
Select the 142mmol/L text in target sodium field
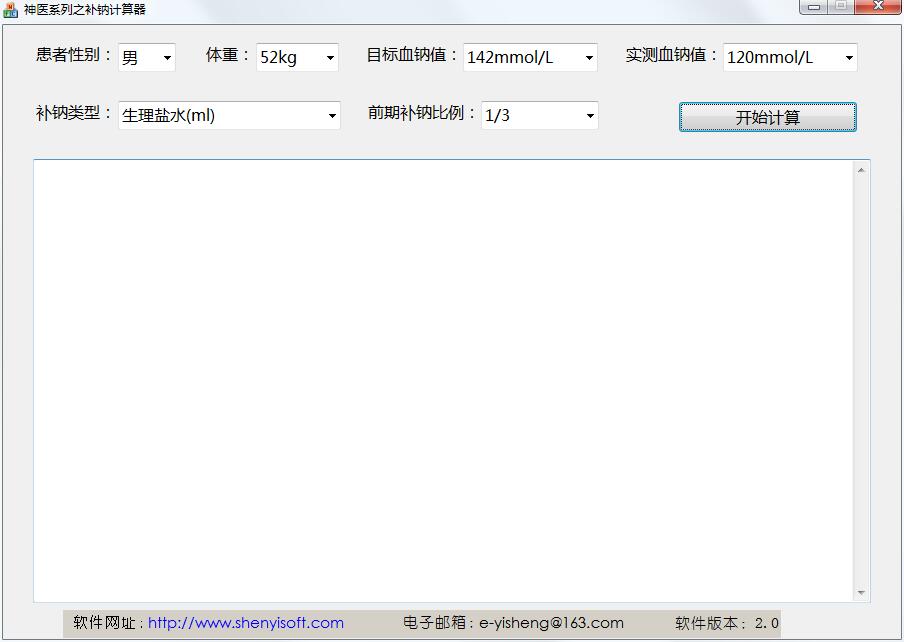pos(510,57)
